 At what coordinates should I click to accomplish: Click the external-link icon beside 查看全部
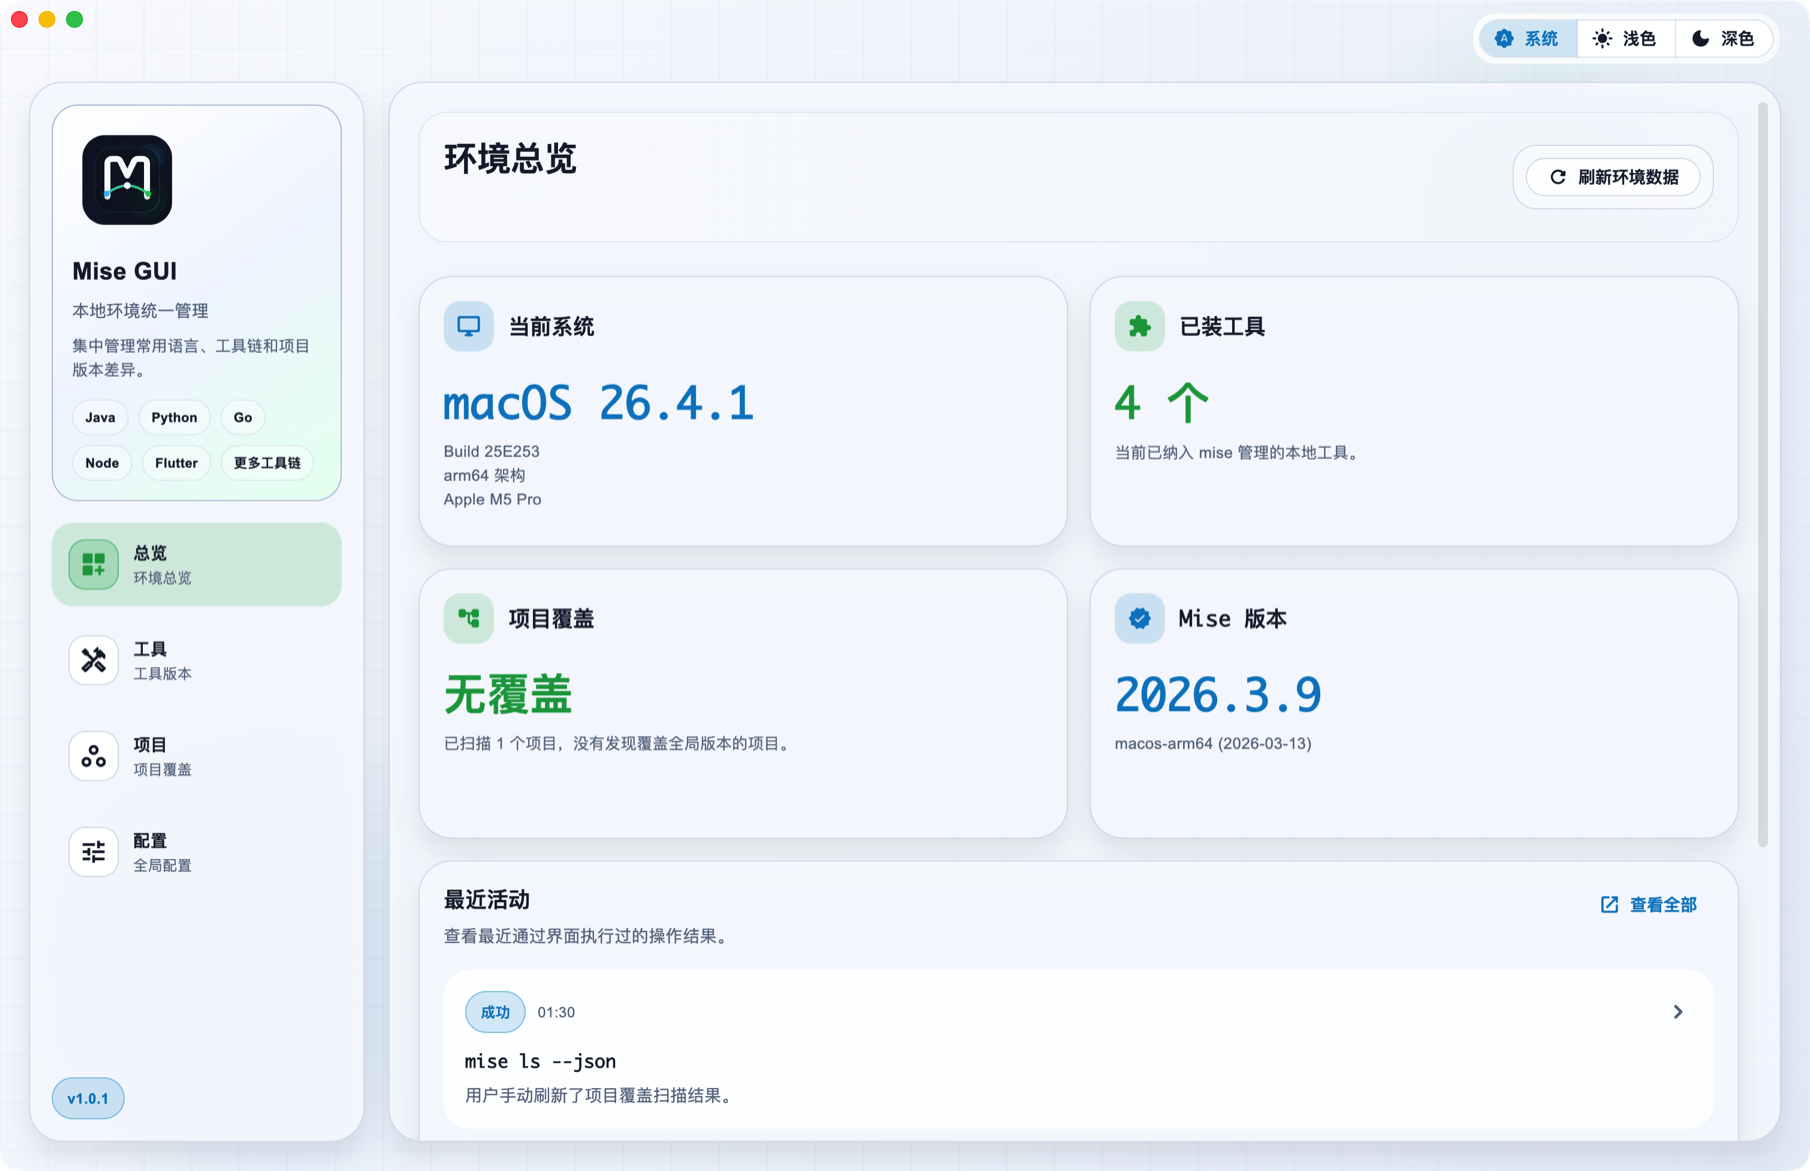[x=1609, y=905]
